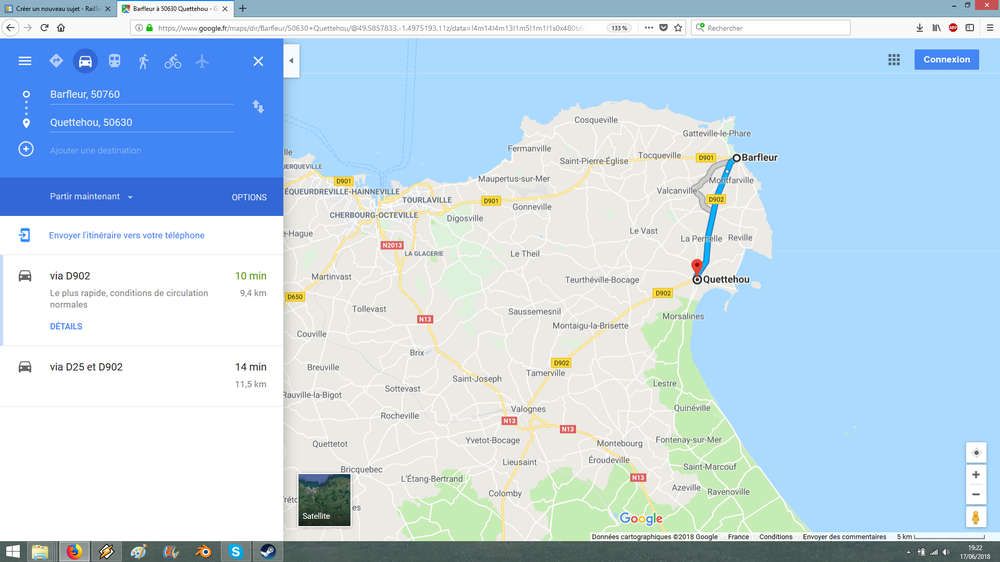Open Steam from the taskbar
This screenshot has height=562, width=1000.
tap(268, 551)
